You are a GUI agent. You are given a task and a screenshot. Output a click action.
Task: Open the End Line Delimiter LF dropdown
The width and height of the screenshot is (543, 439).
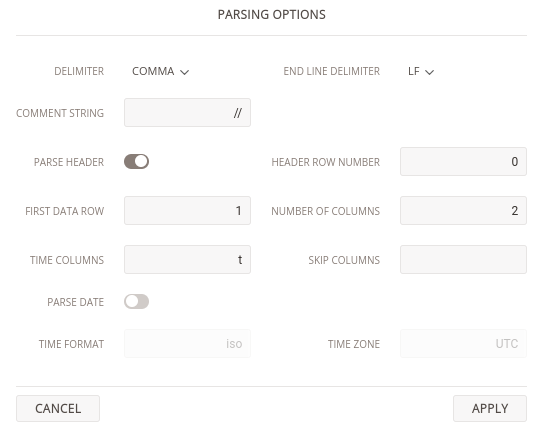pyautogui.click(x=421, y=71)
